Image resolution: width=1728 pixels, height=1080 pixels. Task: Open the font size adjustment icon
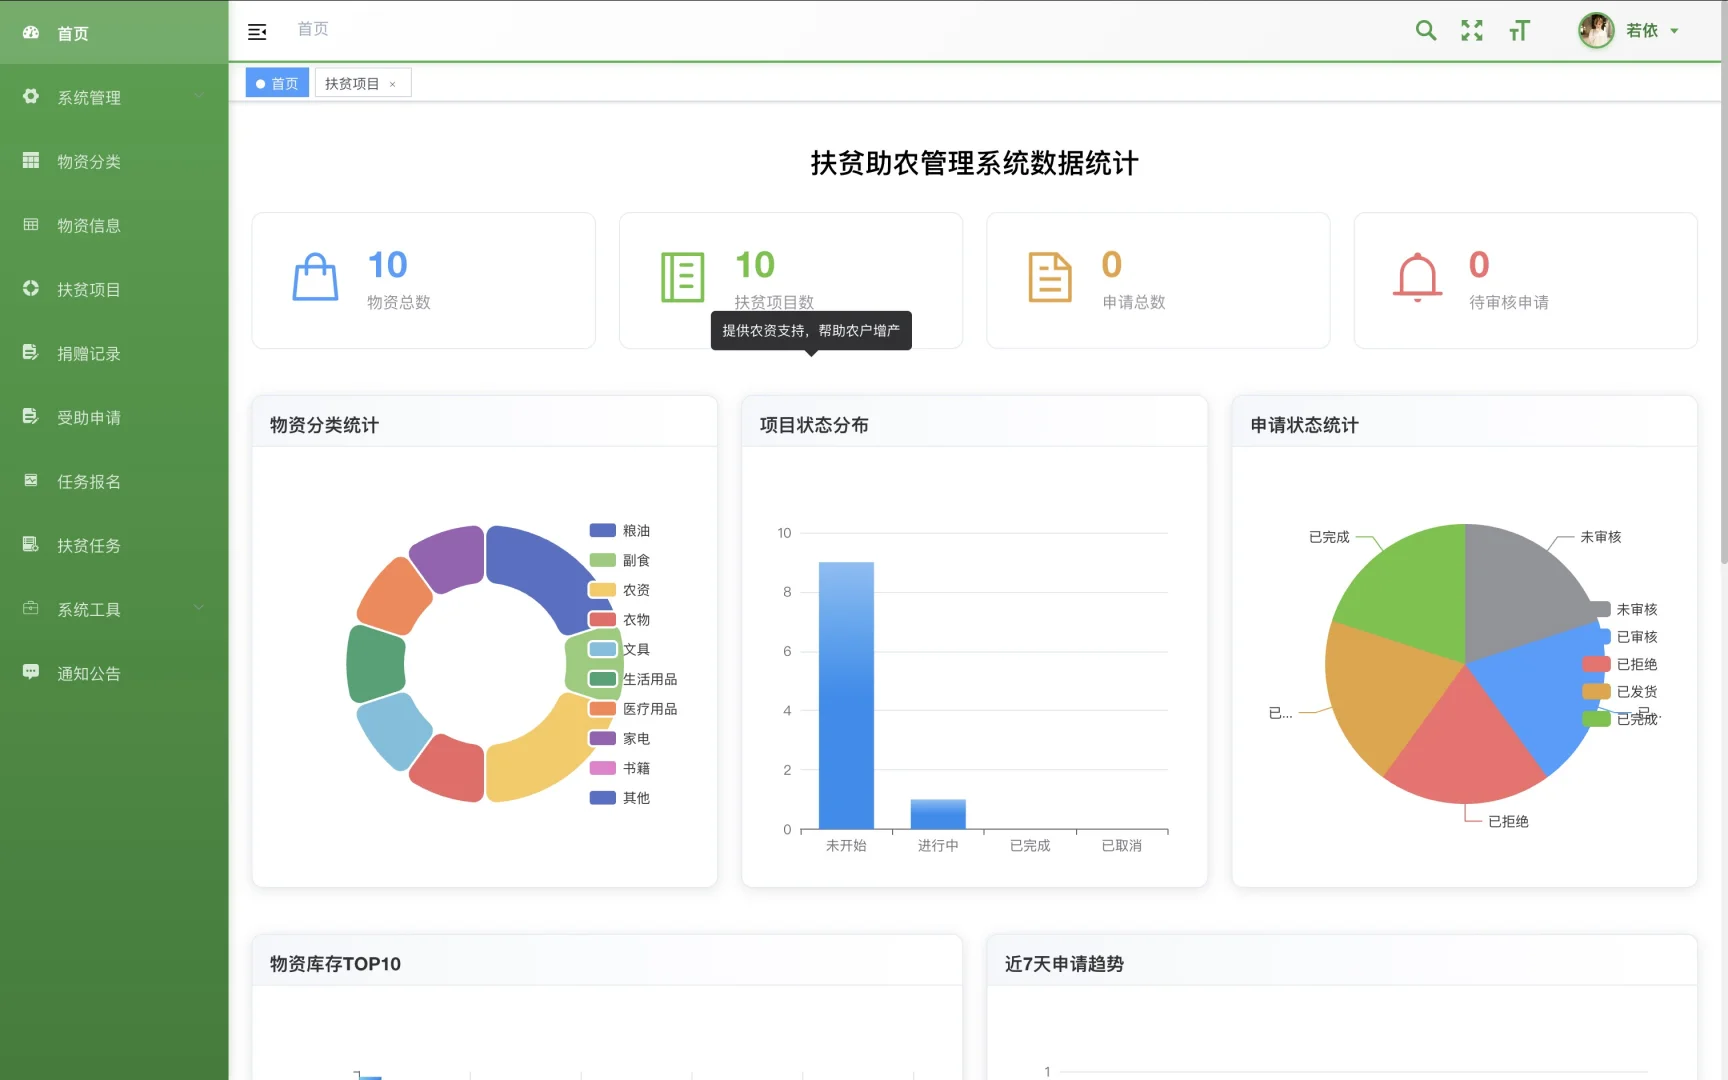(x=1519, y=31)
